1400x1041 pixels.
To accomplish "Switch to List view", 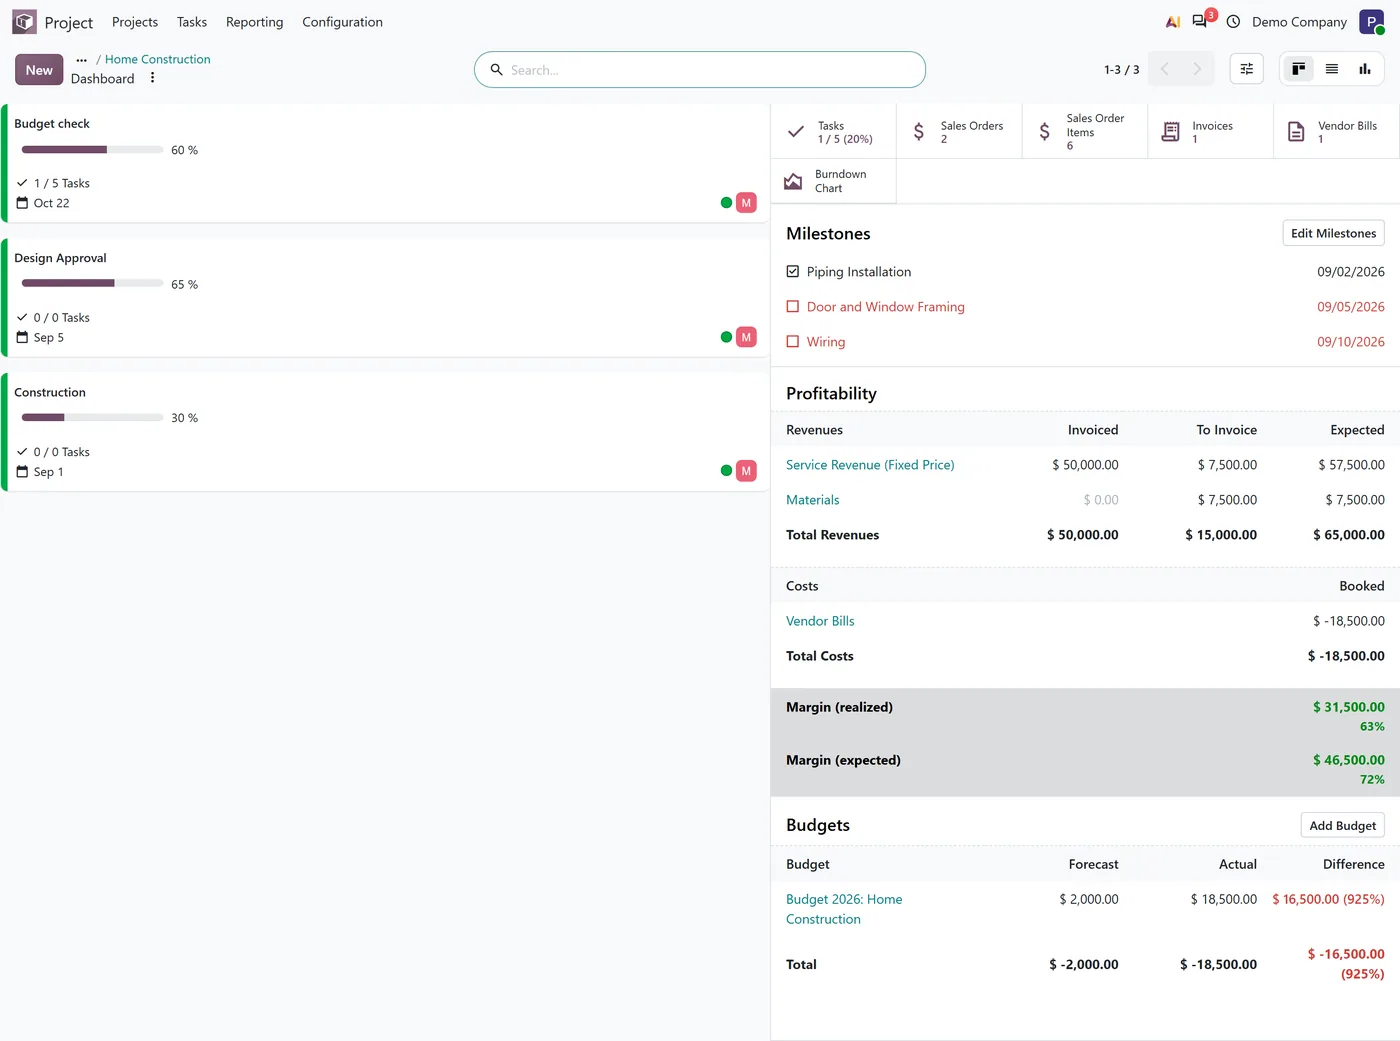I will pyautogui.click(x=1332, y=69).
